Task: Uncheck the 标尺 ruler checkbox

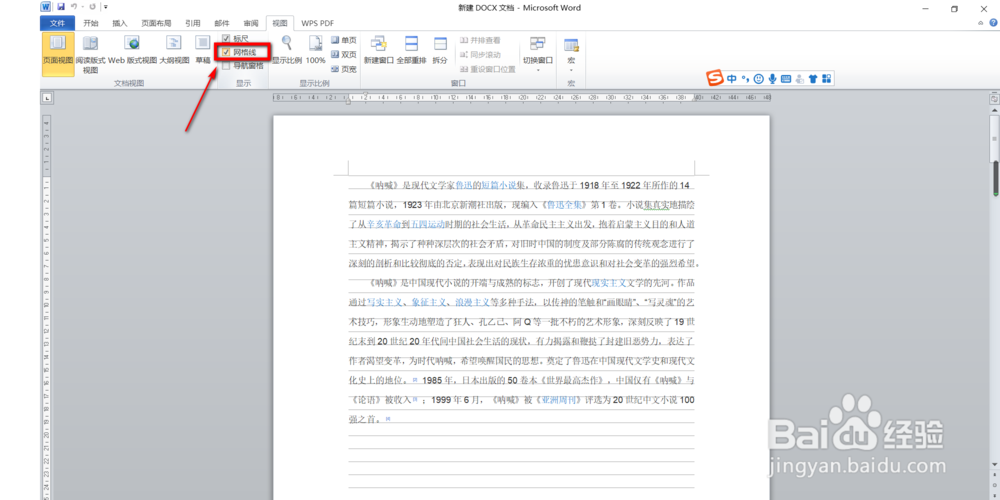Action: [226, 39]
